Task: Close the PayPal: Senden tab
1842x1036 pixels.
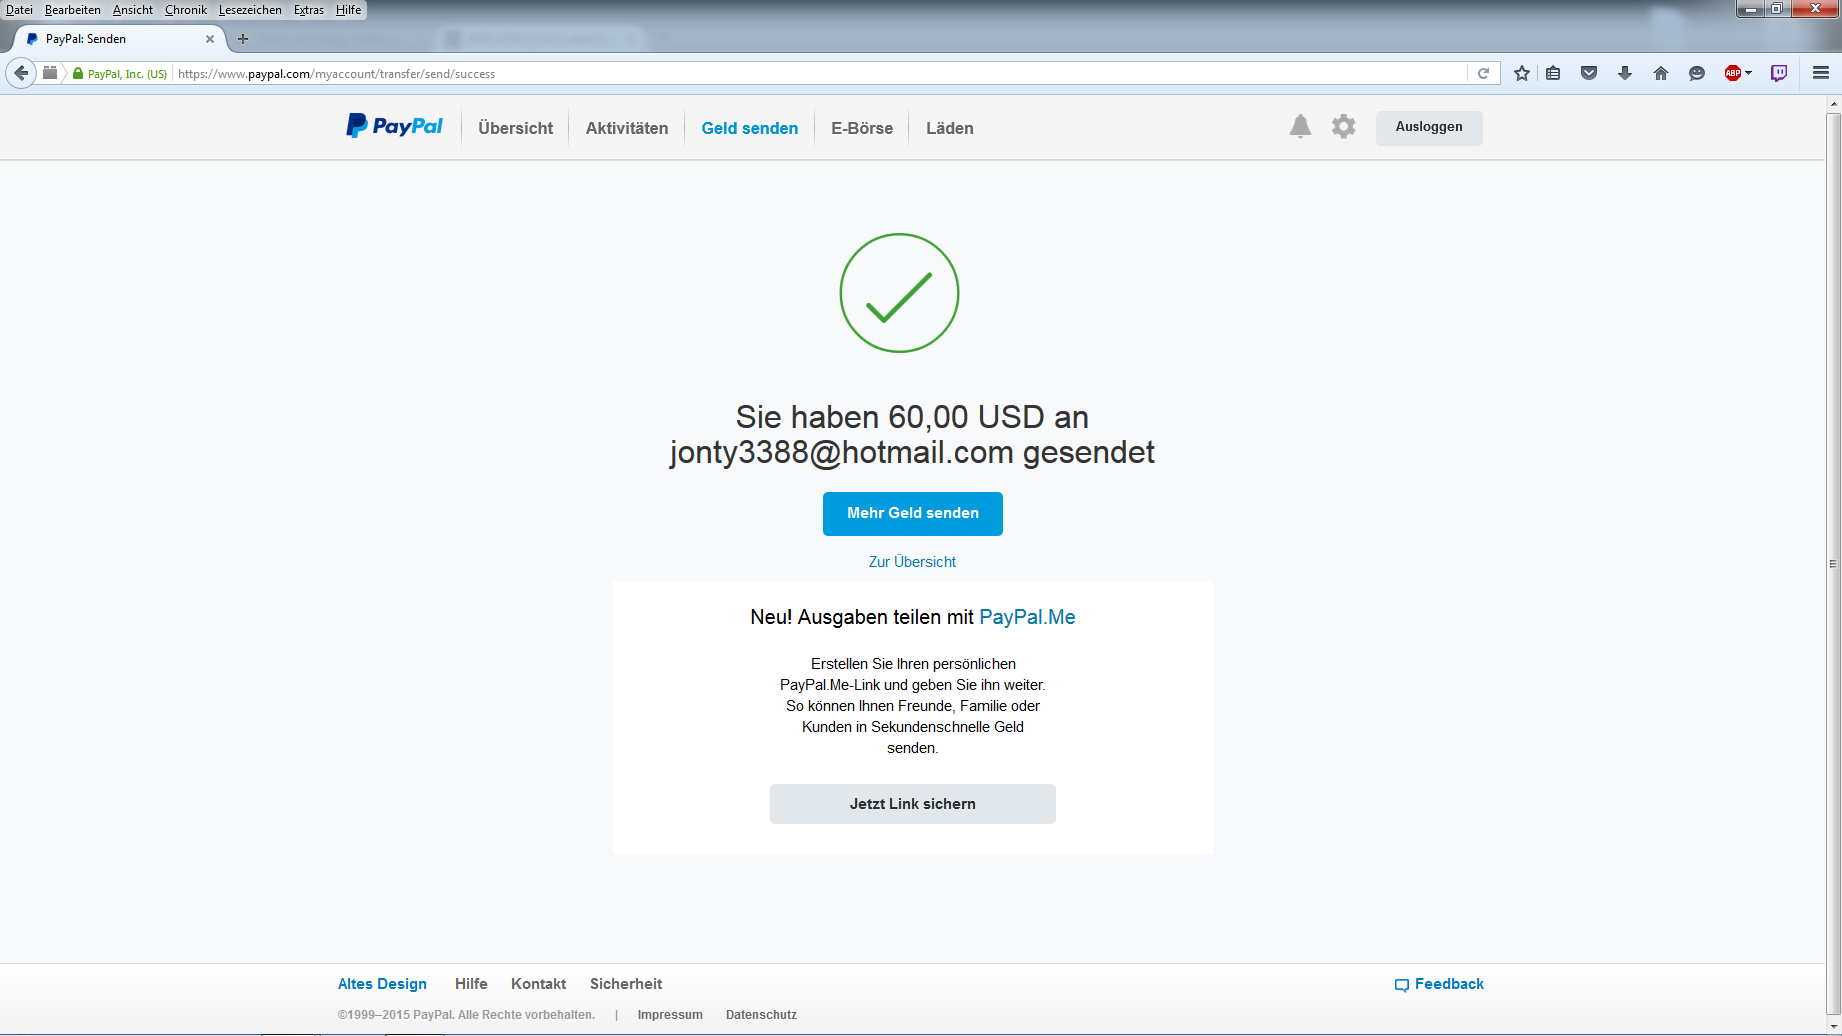Action: point(210,39)
